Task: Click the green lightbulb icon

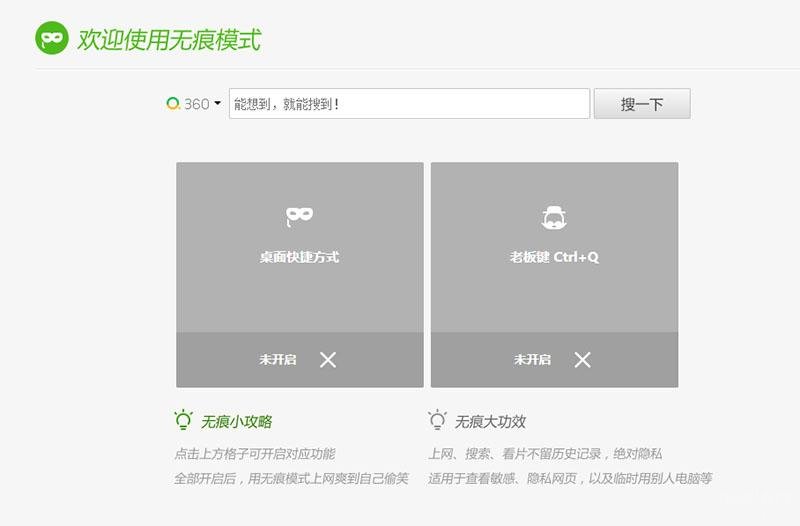Action: coord(184,420)
